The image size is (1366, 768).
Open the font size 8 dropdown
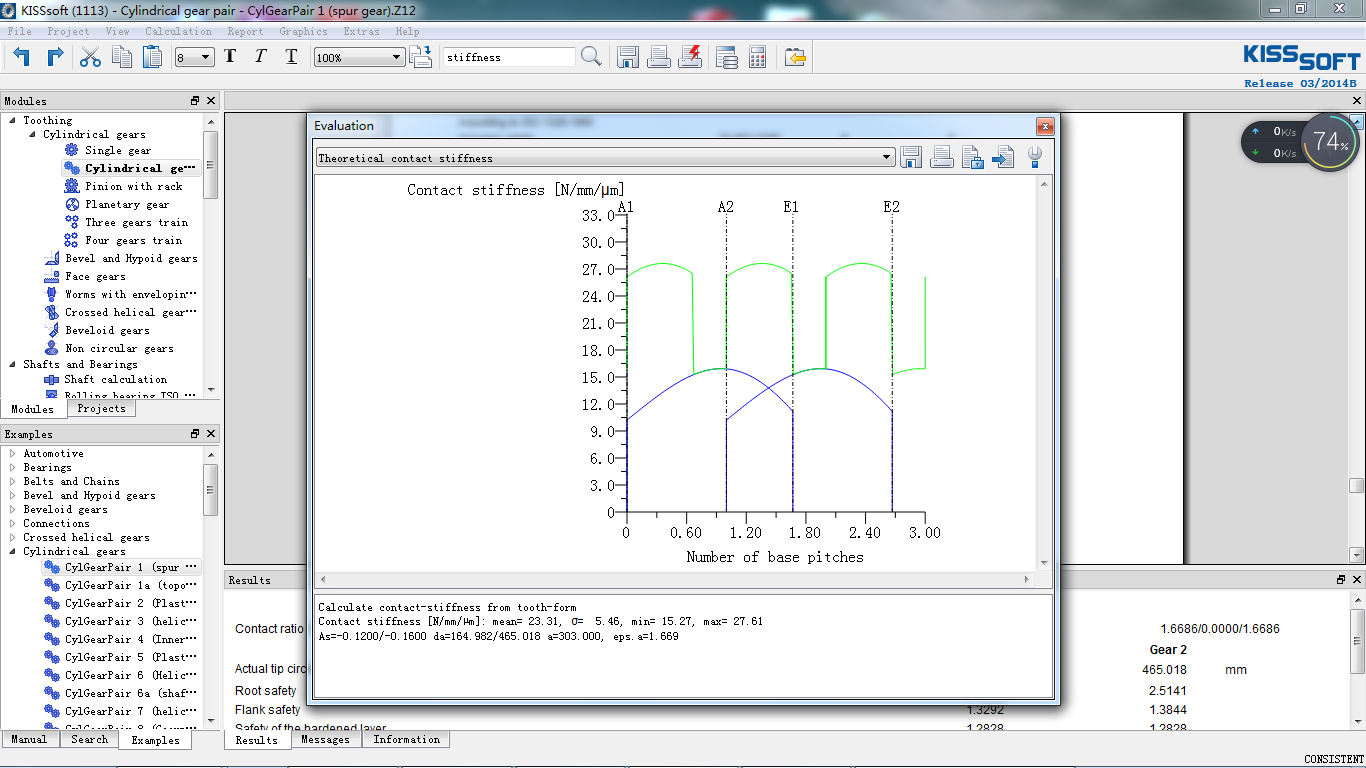(195, 57)
